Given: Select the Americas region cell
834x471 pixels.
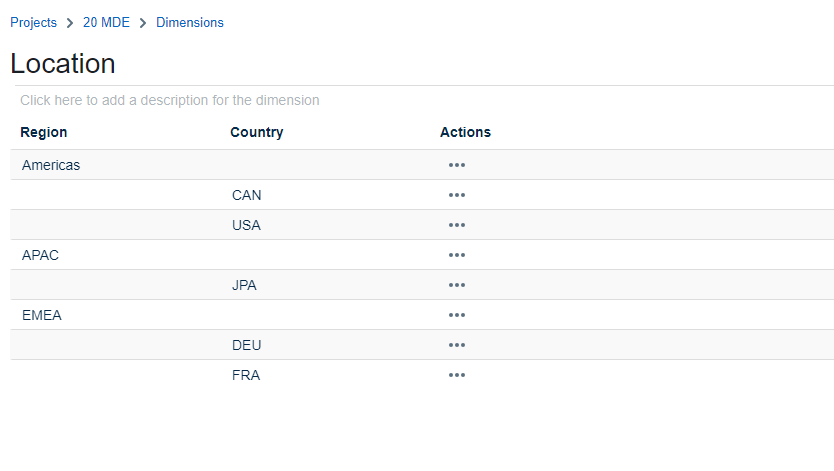Looking at the screenshot, I should [51, 165].
